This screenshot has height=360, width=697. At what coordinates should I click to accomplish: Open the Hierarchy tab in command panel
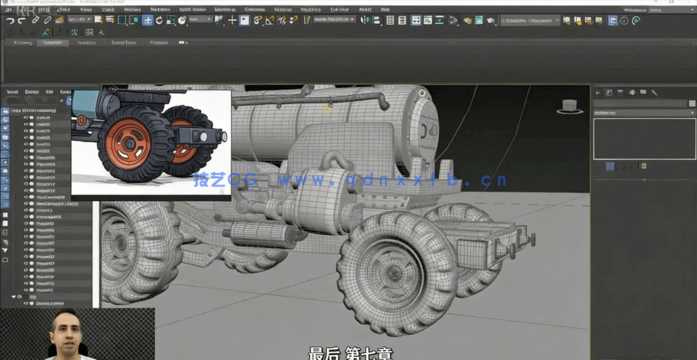[x=620, y=92]
